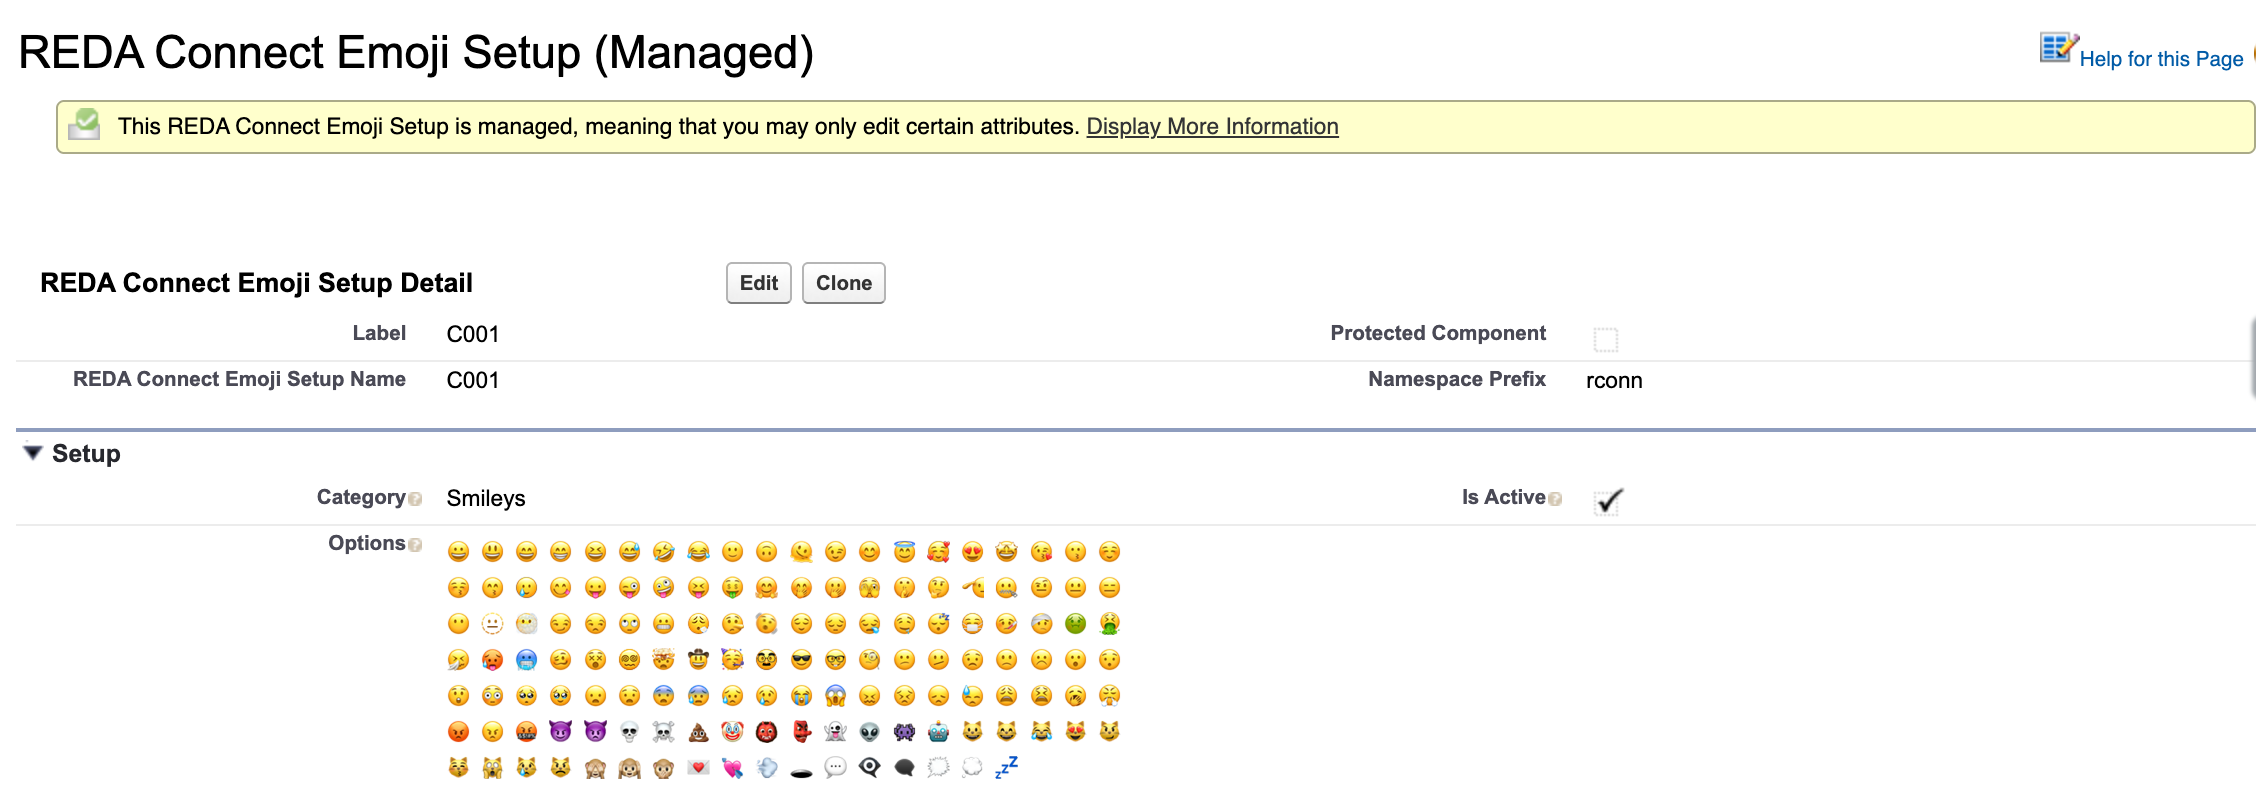Click the zipper-mouth face emoji
The image size is (2256, 787).
[x=1007, y=587]
